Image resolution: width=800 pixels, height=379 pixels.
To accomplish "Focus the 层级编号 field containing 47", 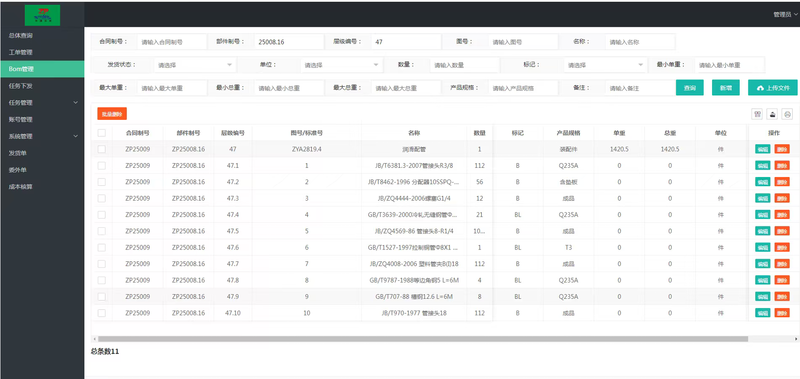I will (x=406, y=42).
